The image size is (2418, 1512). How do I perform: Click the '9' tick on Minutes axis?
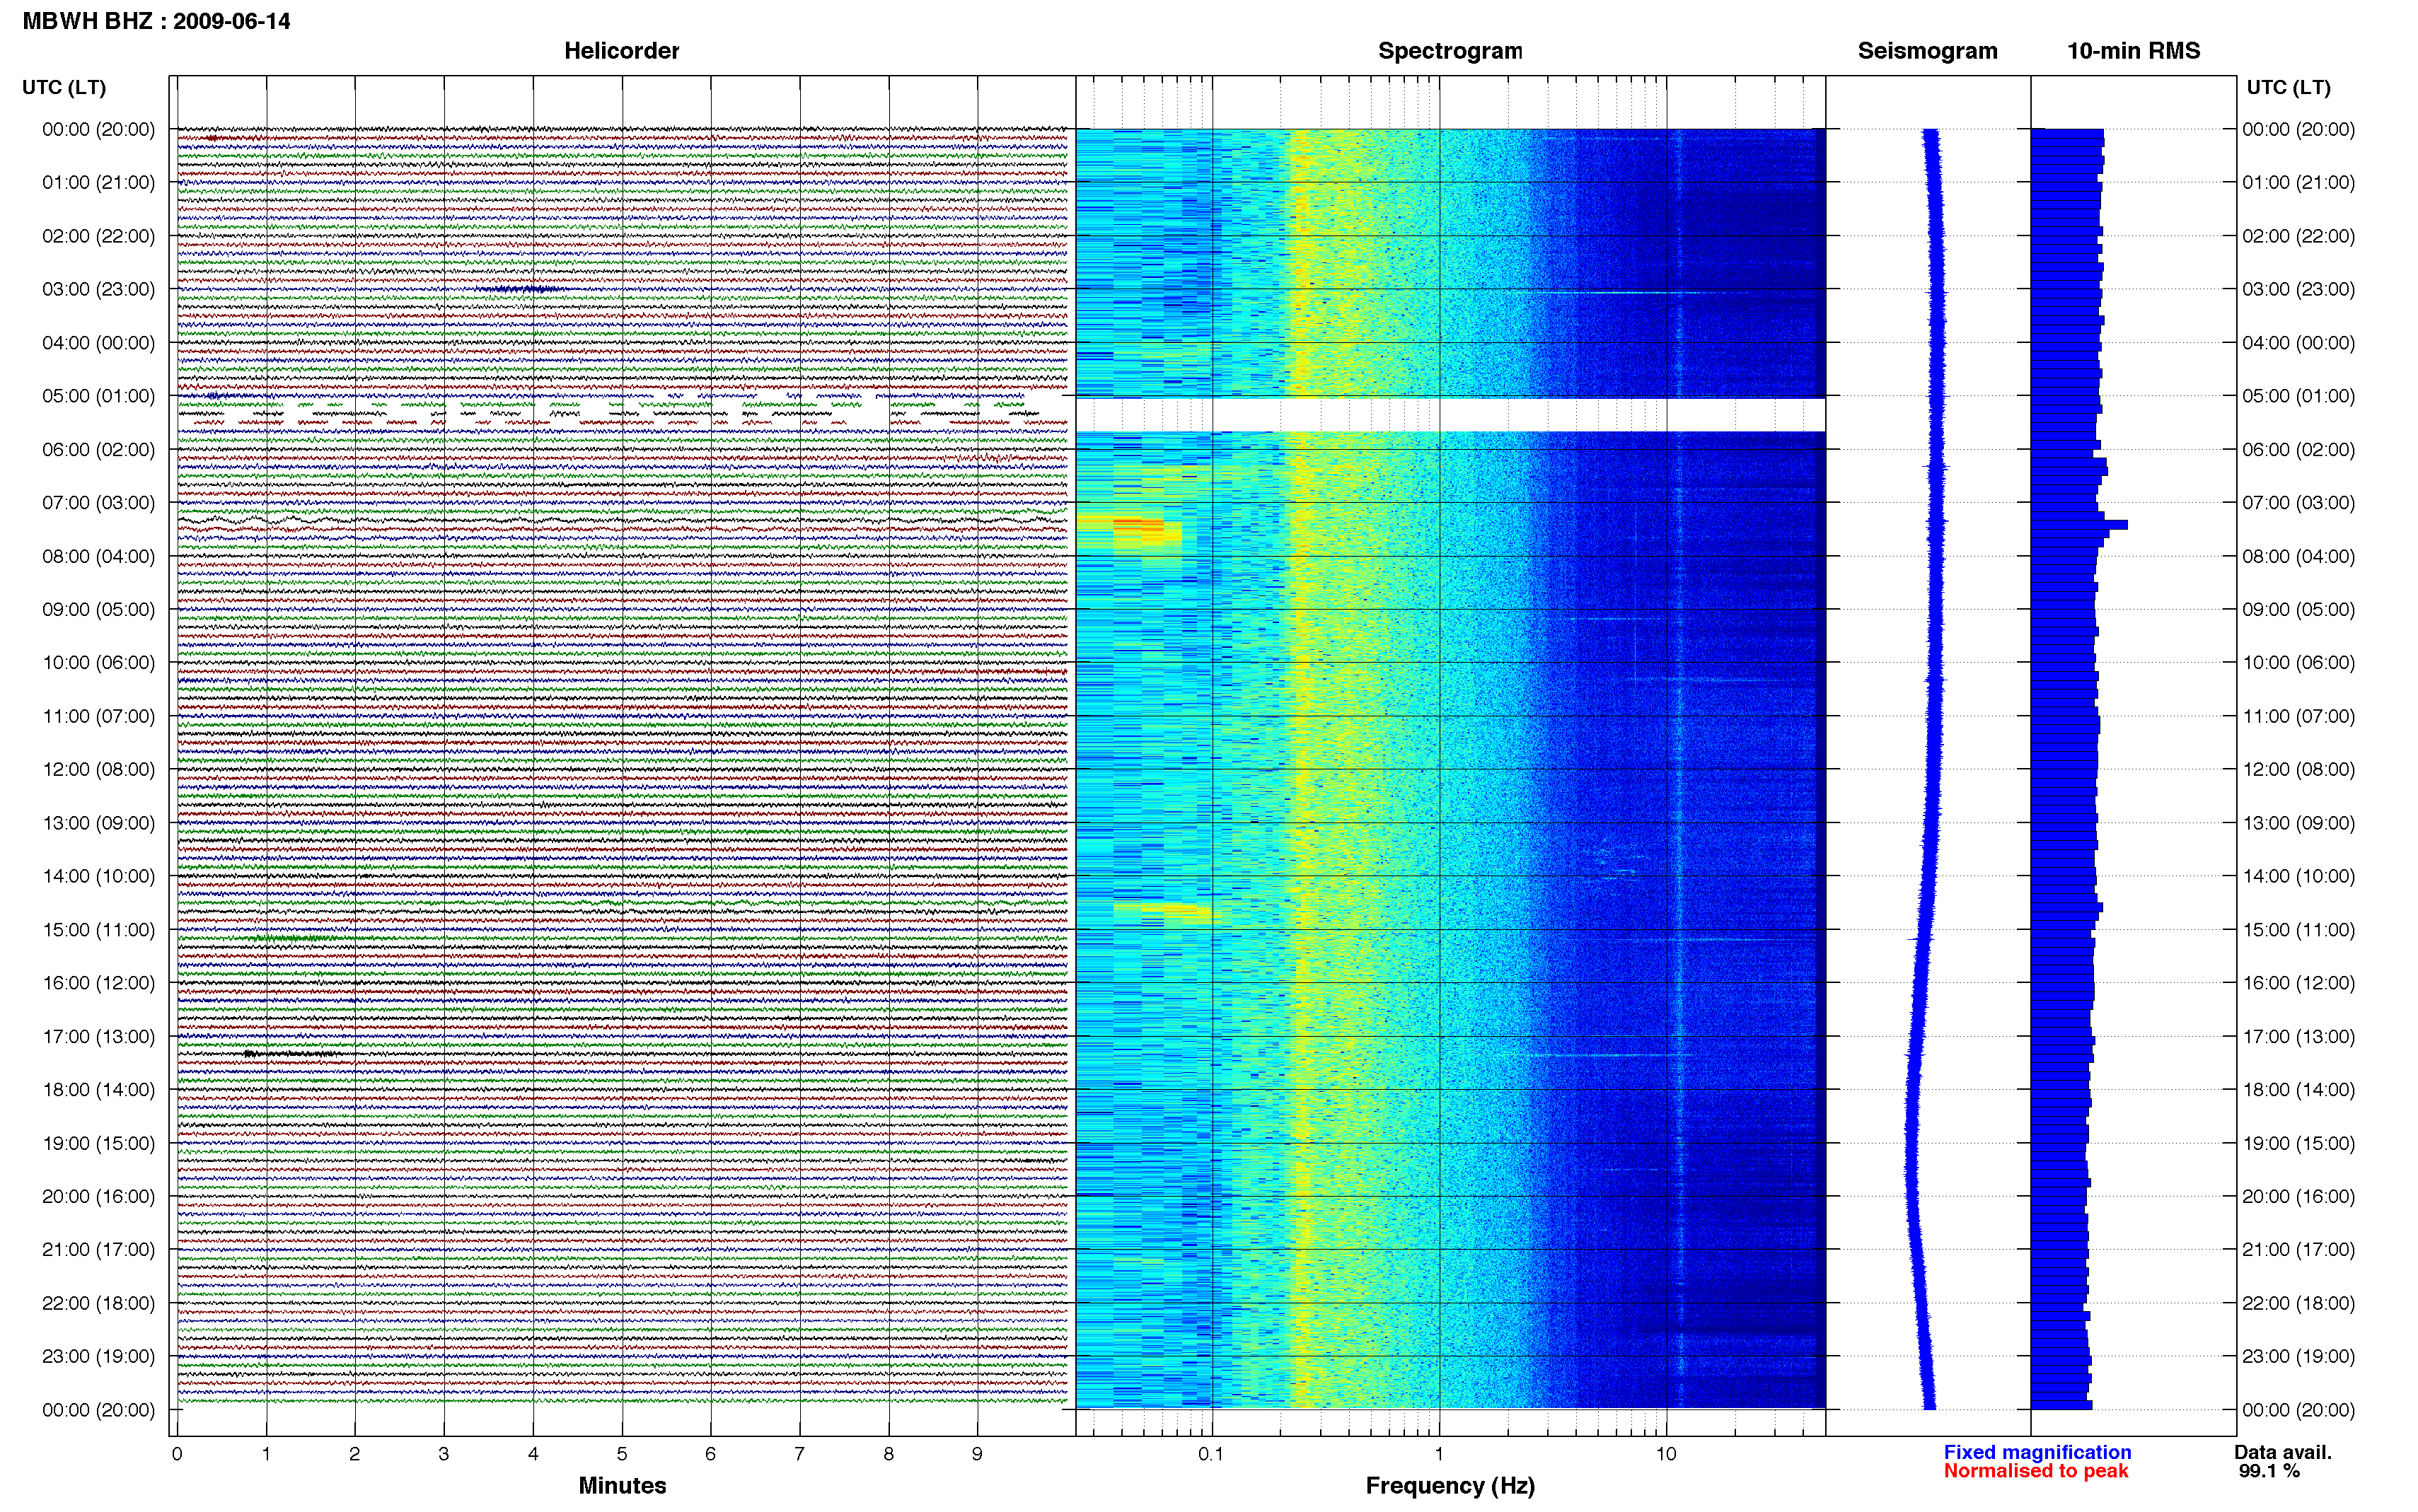(x=977, y=1454)
